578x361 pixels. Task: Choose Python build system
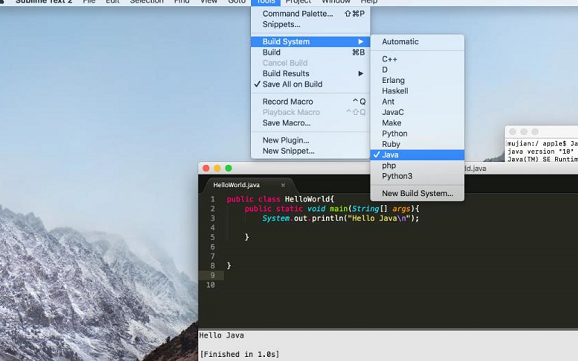tap(417, 133)
